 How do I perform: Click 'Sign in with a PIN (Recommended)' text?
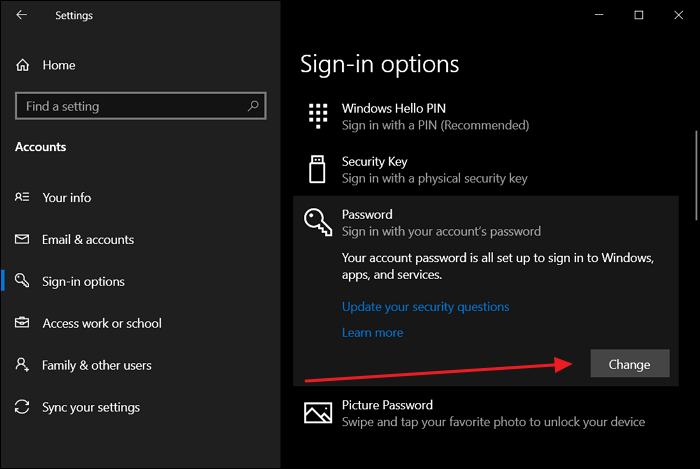click(x=435, y=125)
